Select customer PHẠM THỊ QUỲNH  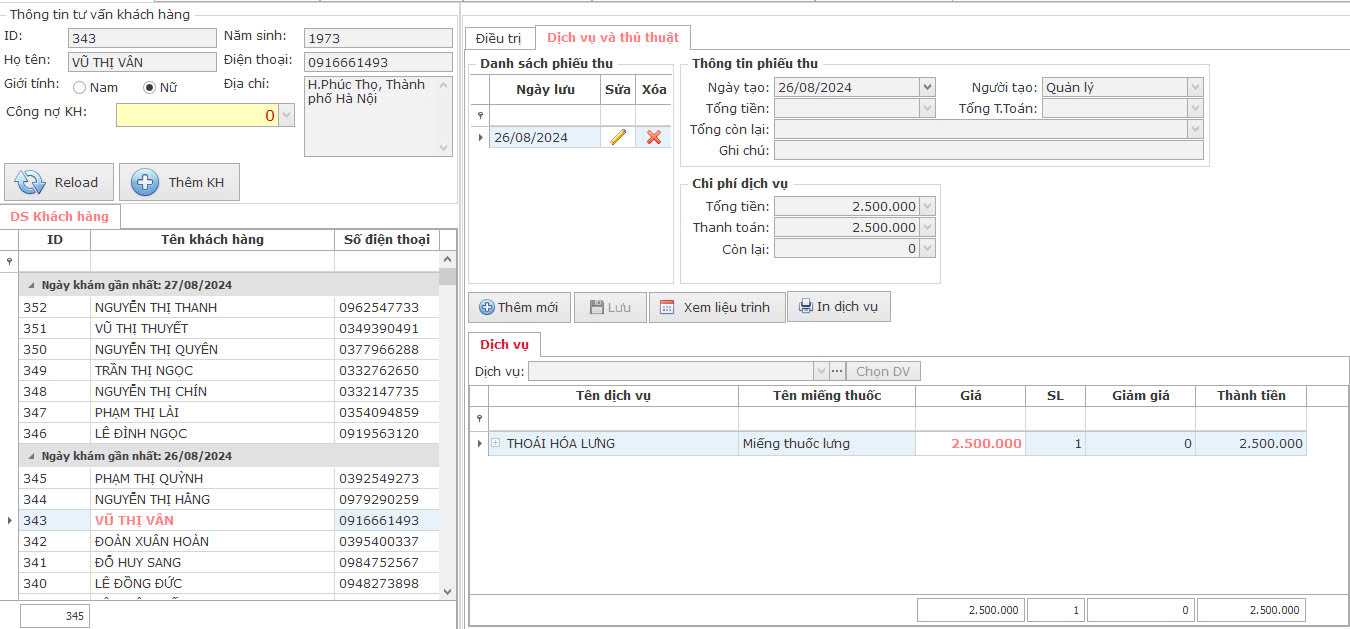(x=149, y=478)
